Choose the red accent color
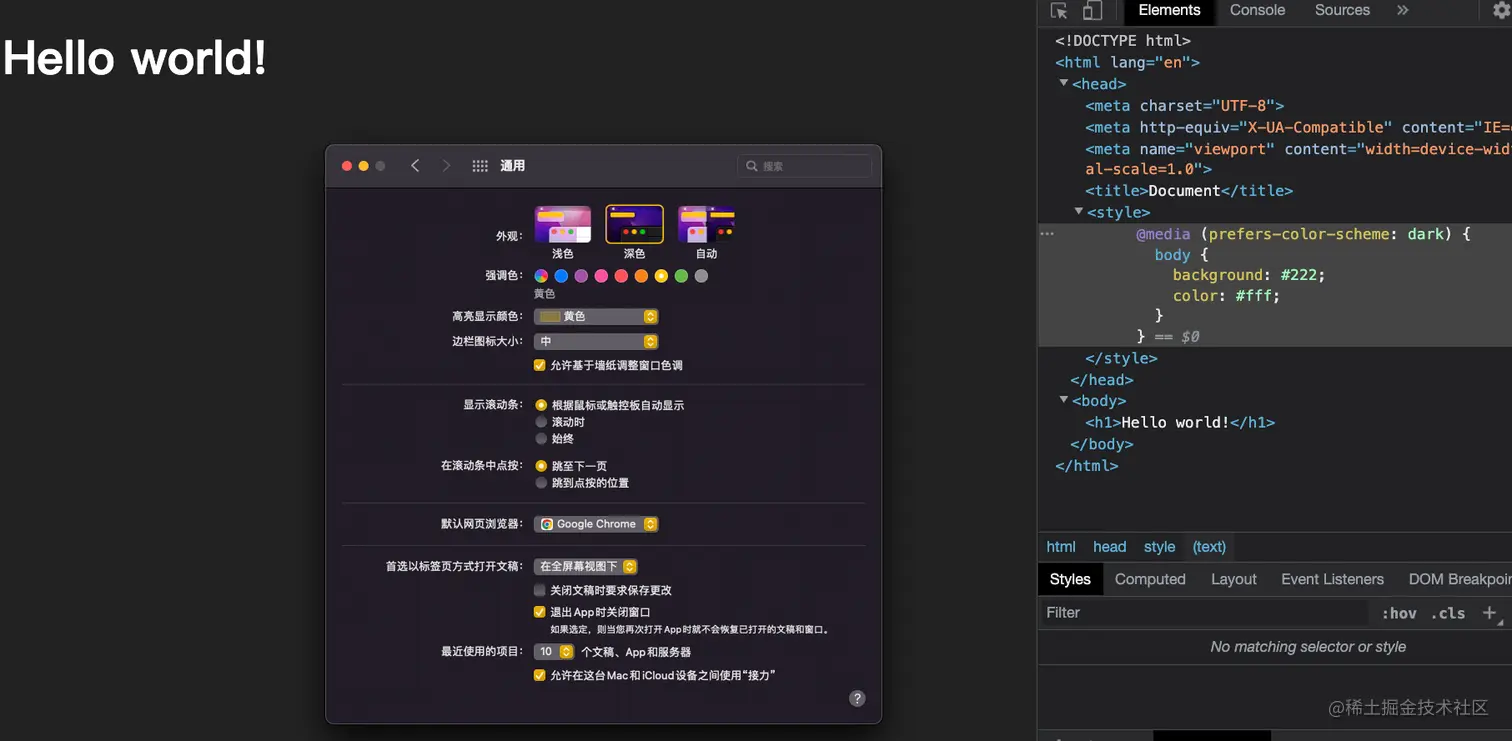Viewport: 1512px width, 741px height. tap(621, 276)
